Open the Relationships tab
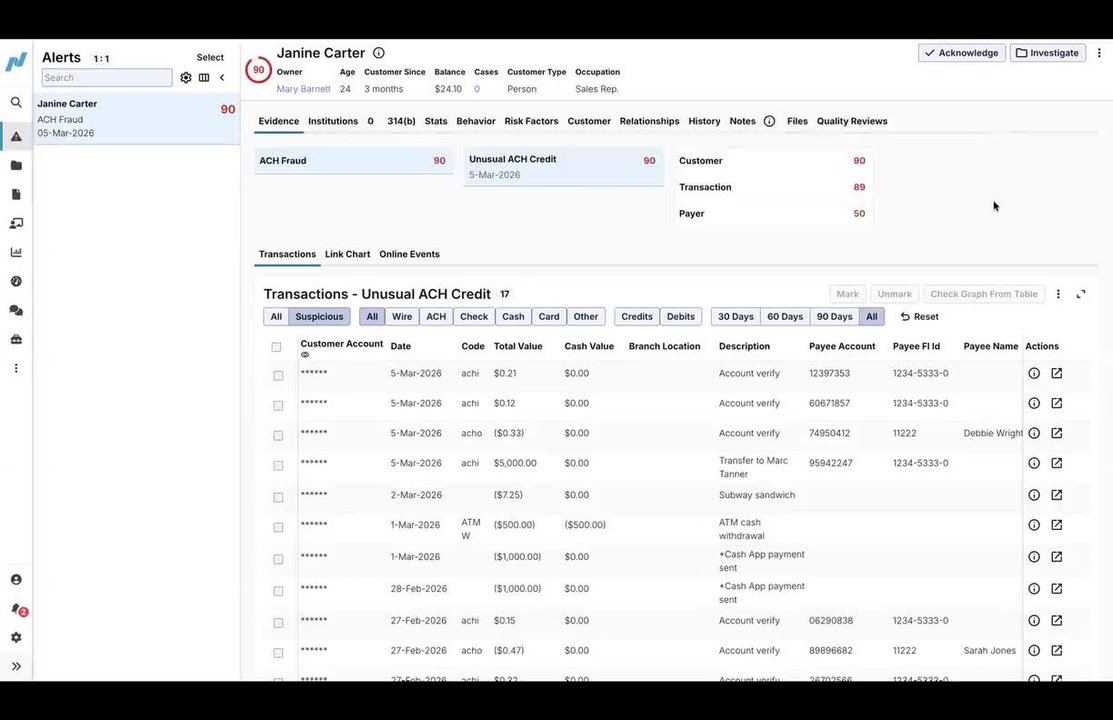 tap(649, 121)
